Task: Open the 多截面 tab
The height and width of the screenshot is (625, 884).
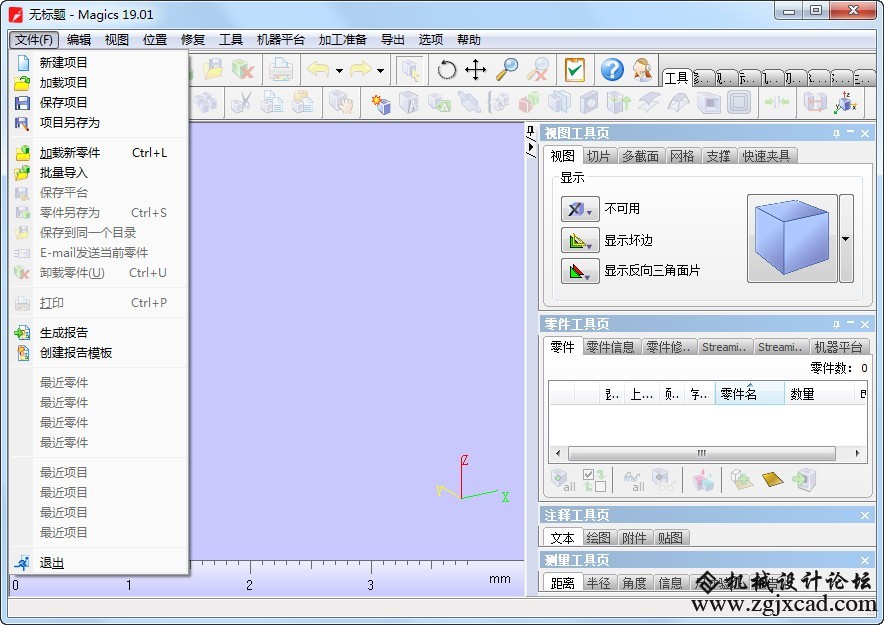Action: point(640,156)
